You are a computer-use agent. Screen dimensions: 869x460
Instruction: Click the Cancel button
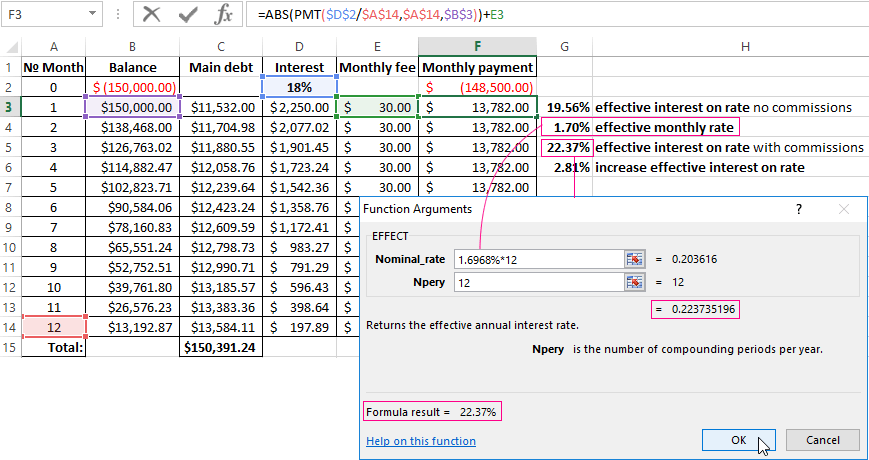[x=822, y=440]
